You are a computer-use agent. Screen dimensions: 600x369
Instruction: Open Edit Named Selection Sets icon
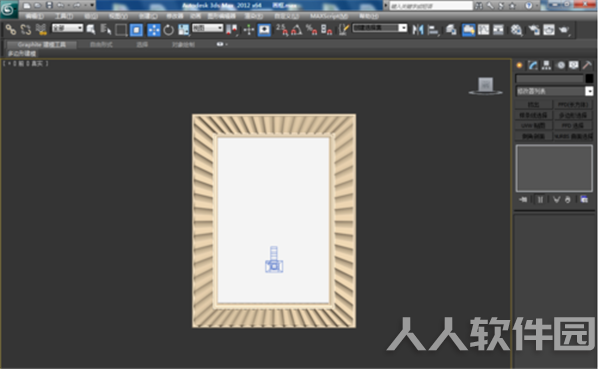tap(344, 29)
